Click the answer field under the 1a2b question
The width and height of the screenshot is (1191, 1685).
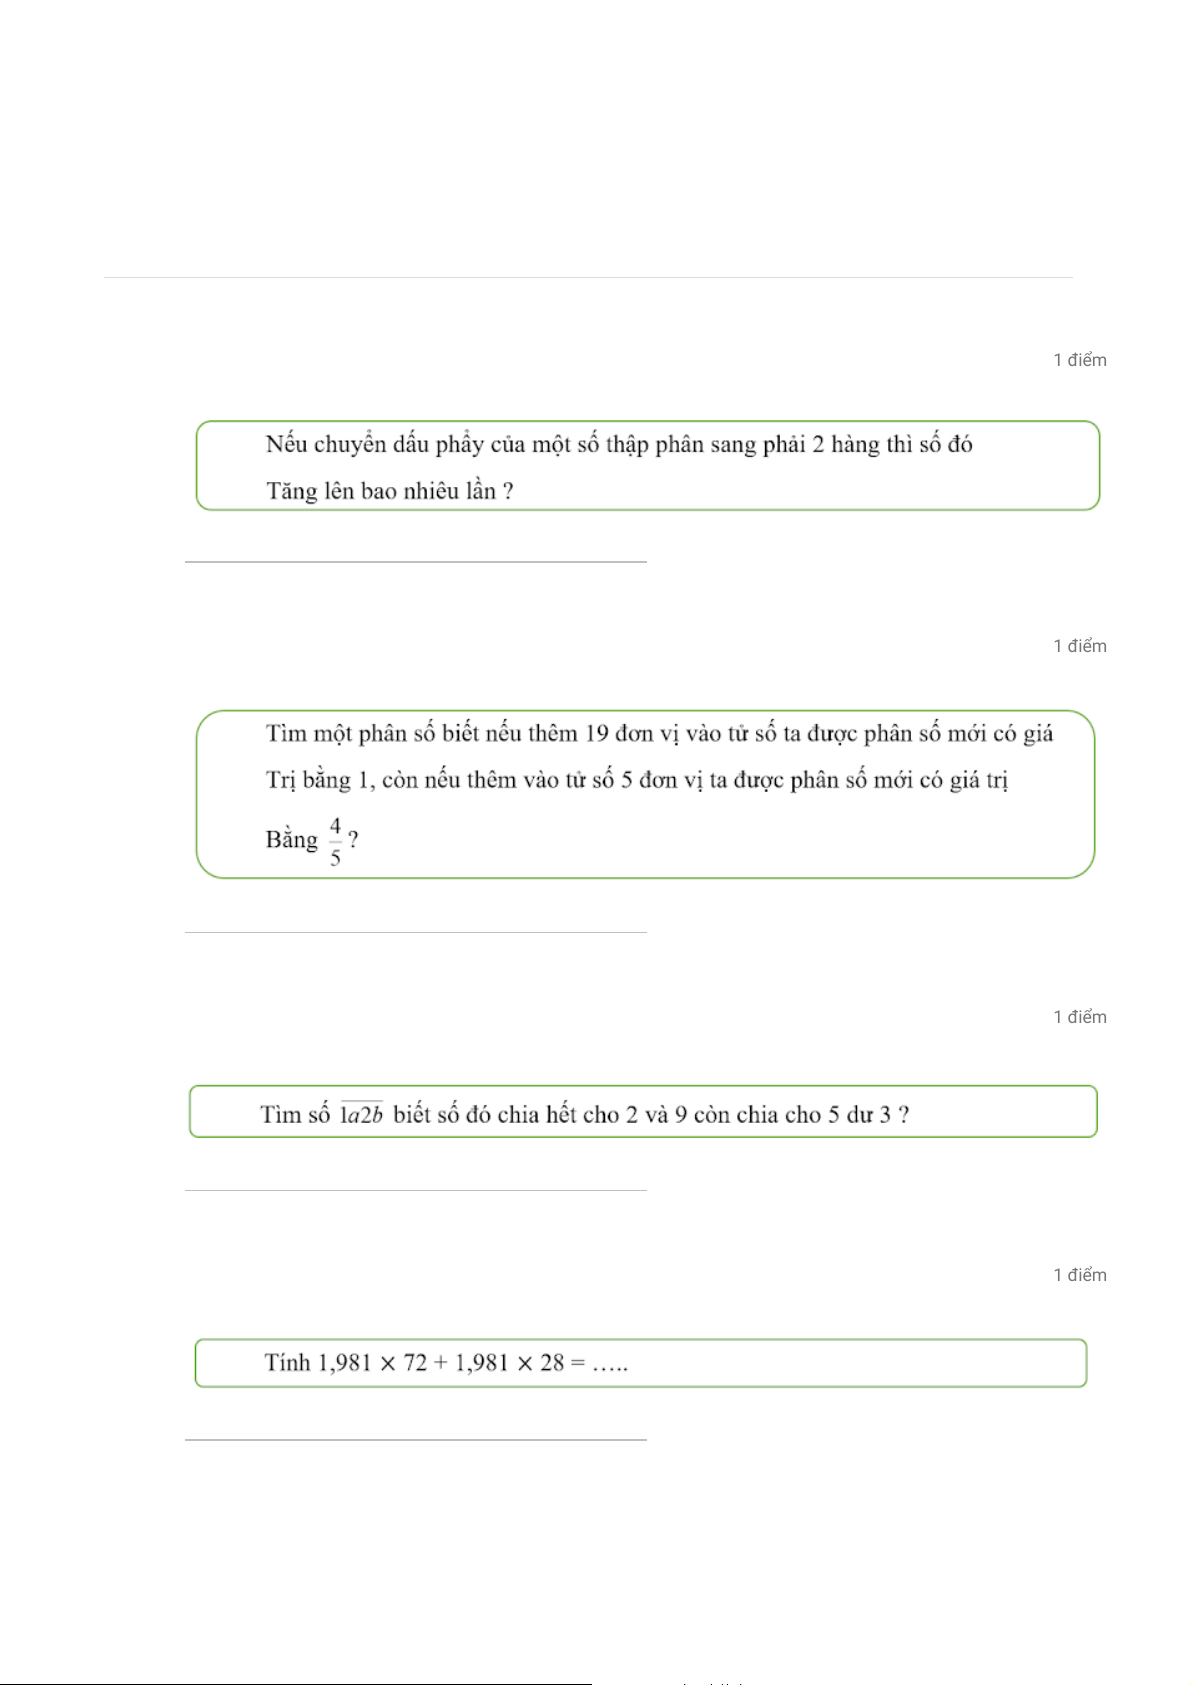point(416,1176)
